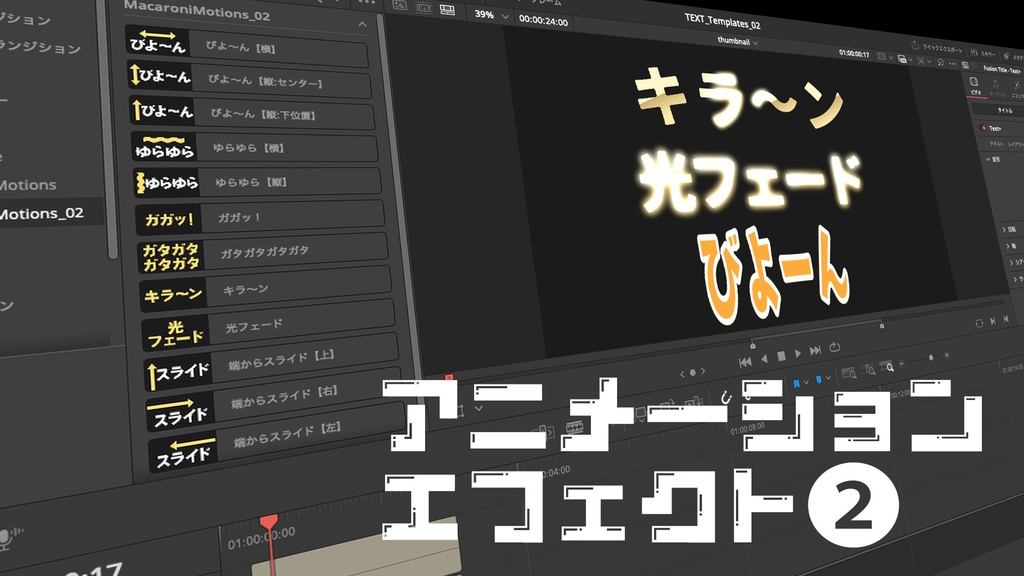
Task: Stop playback with the square button
Action: point(781,356)
